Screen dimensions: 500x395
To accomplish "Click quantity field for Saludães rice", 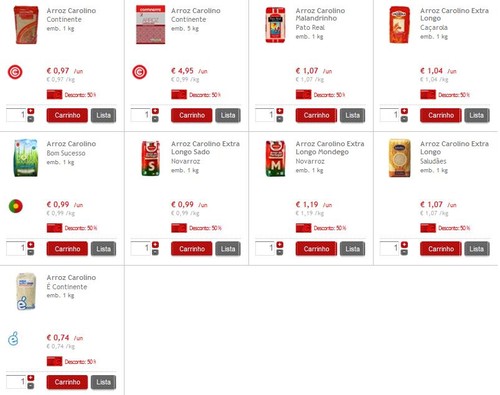I will (389, 248).
